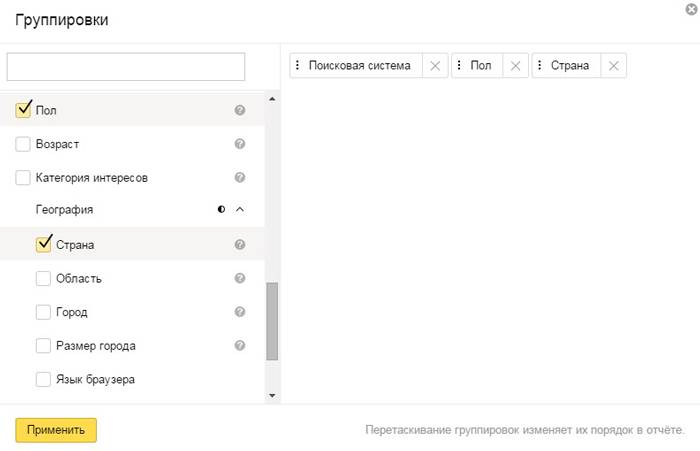Click half-filled circle icon in География row
This screenshot has height=451, width=700.
[x=221, y=210]
